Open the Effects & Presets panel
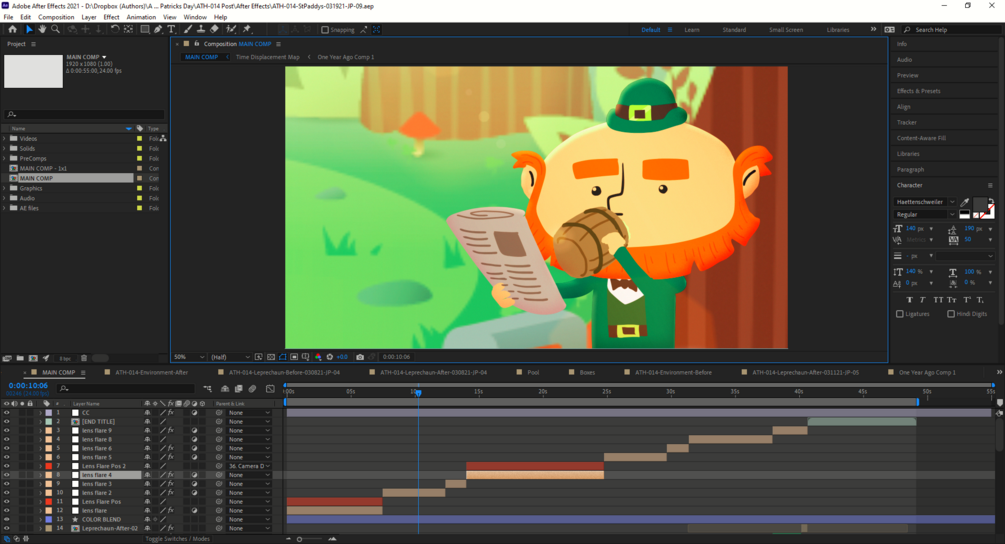Viewport: 1005px width, 544px height. point(918,91)
